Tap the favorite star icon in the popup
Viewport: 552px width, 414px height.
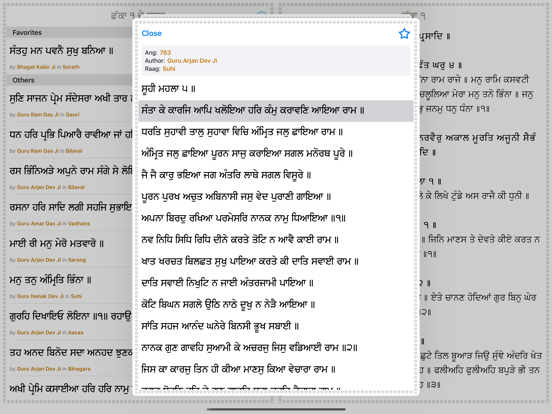point(404,33)
